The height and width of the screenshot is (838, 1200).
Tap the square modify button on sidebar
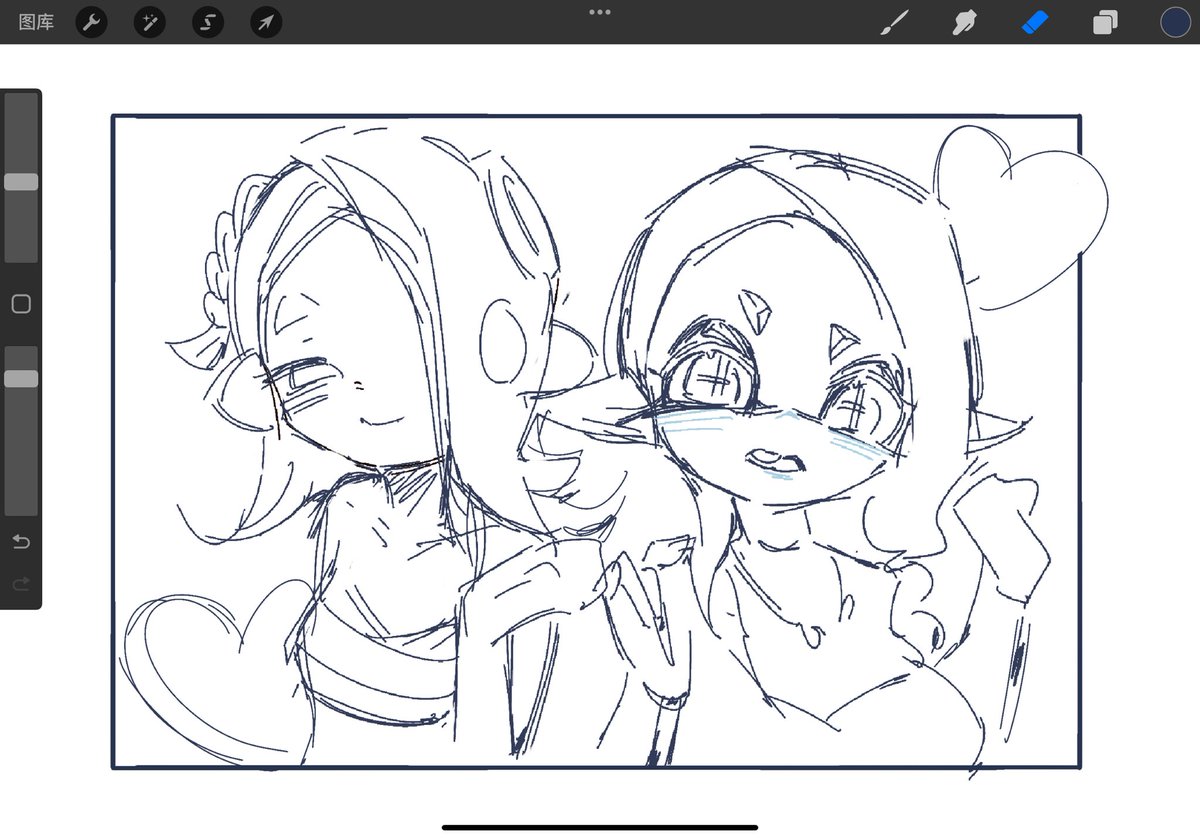click(x=21, y=304)
